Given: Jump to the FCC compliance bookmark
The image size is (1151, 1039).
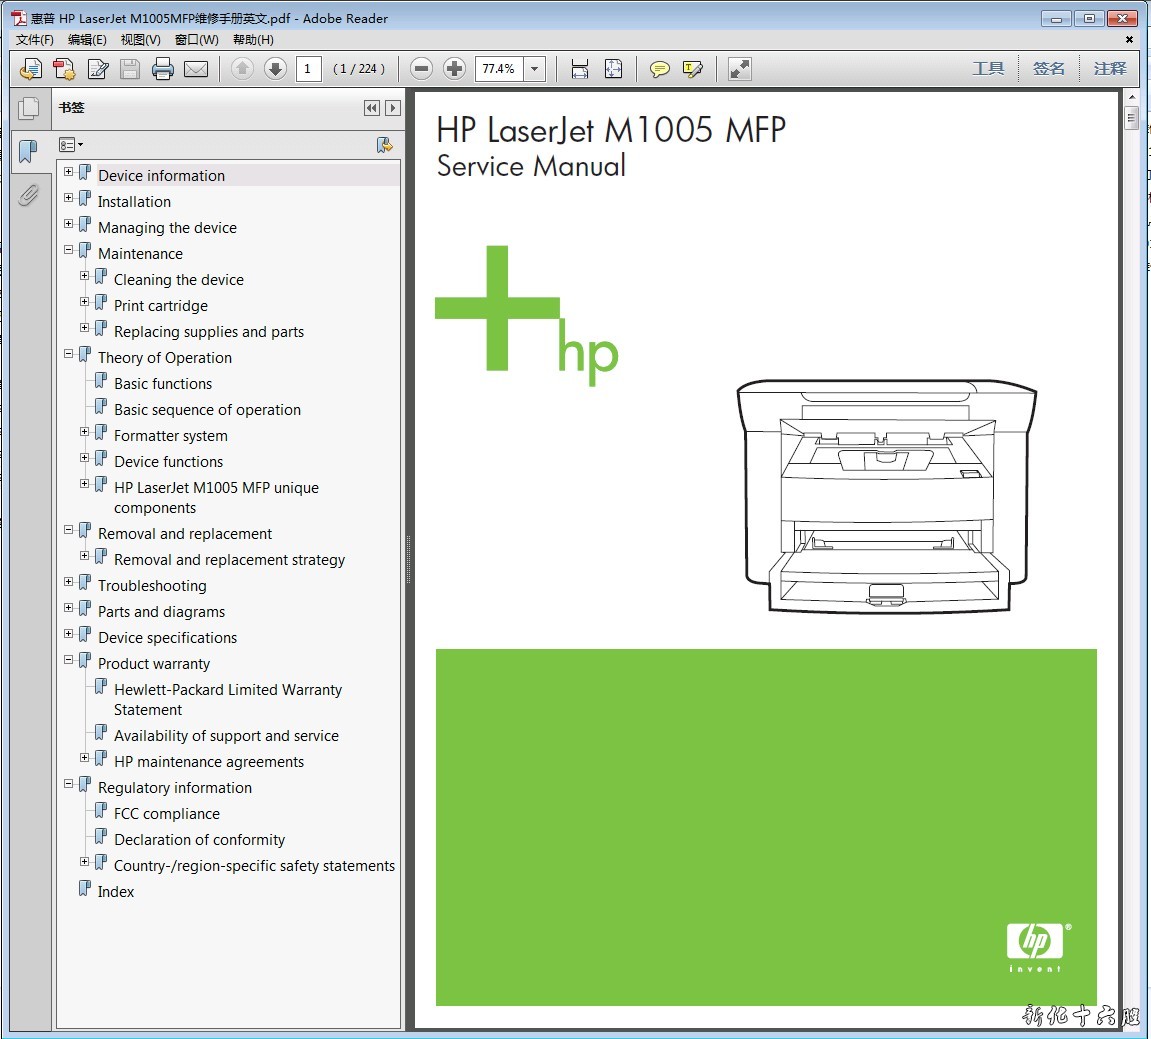Looking at the screenshot, I should point(166,814).
